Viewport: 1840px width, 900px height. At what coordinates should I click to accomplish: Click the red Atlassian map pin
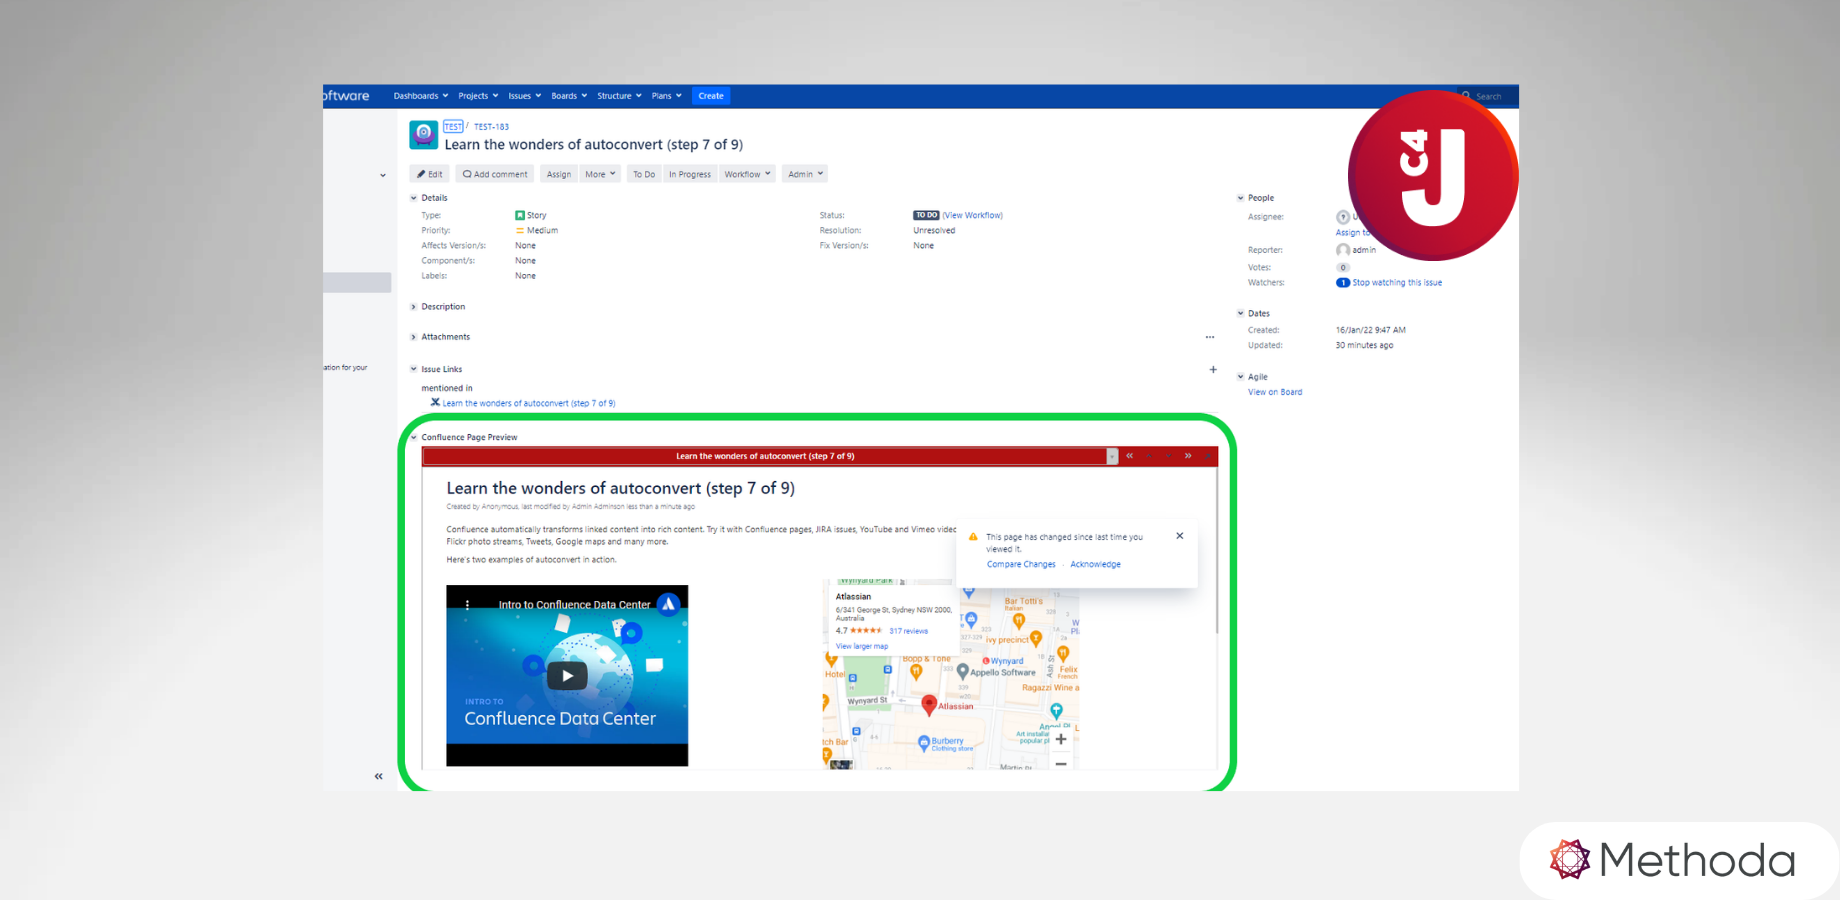929,705
